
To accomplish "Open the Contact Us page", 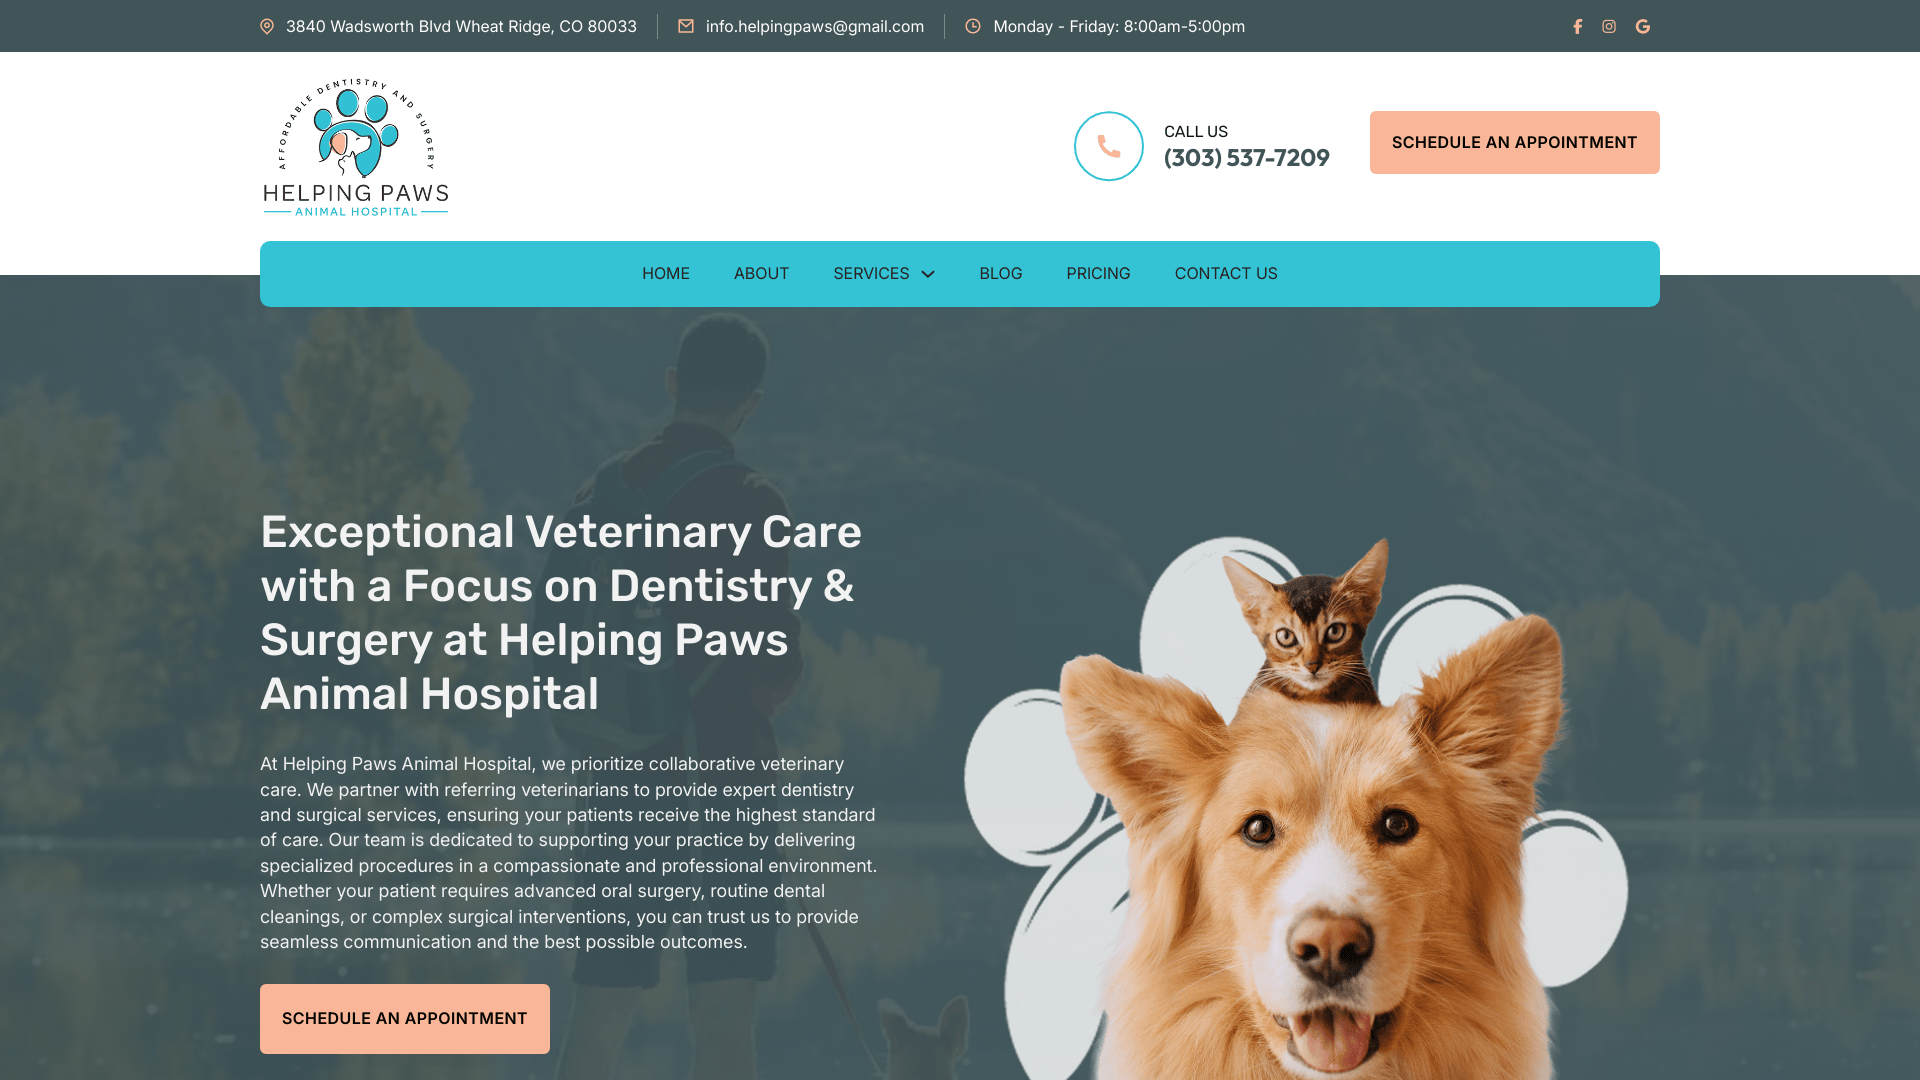I will 1226,274.
